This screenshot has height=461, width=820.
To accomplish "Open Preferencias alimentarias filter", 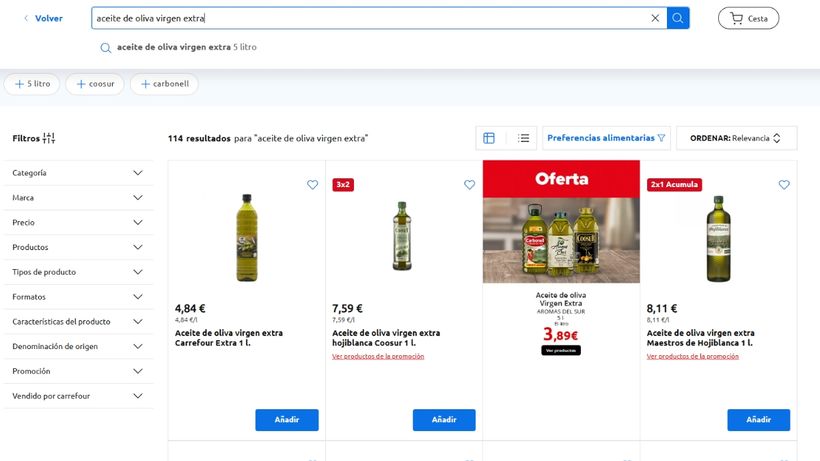I will pos(606,138).
